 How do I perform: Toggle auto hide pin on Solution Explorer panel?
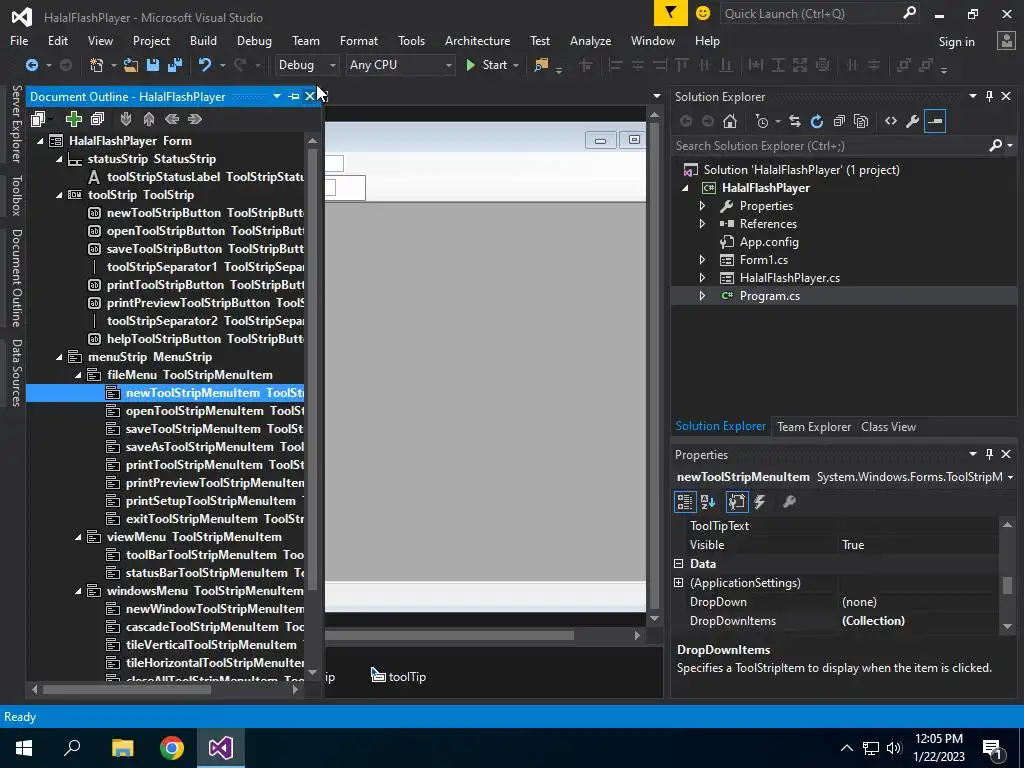(x=989, y=97)
